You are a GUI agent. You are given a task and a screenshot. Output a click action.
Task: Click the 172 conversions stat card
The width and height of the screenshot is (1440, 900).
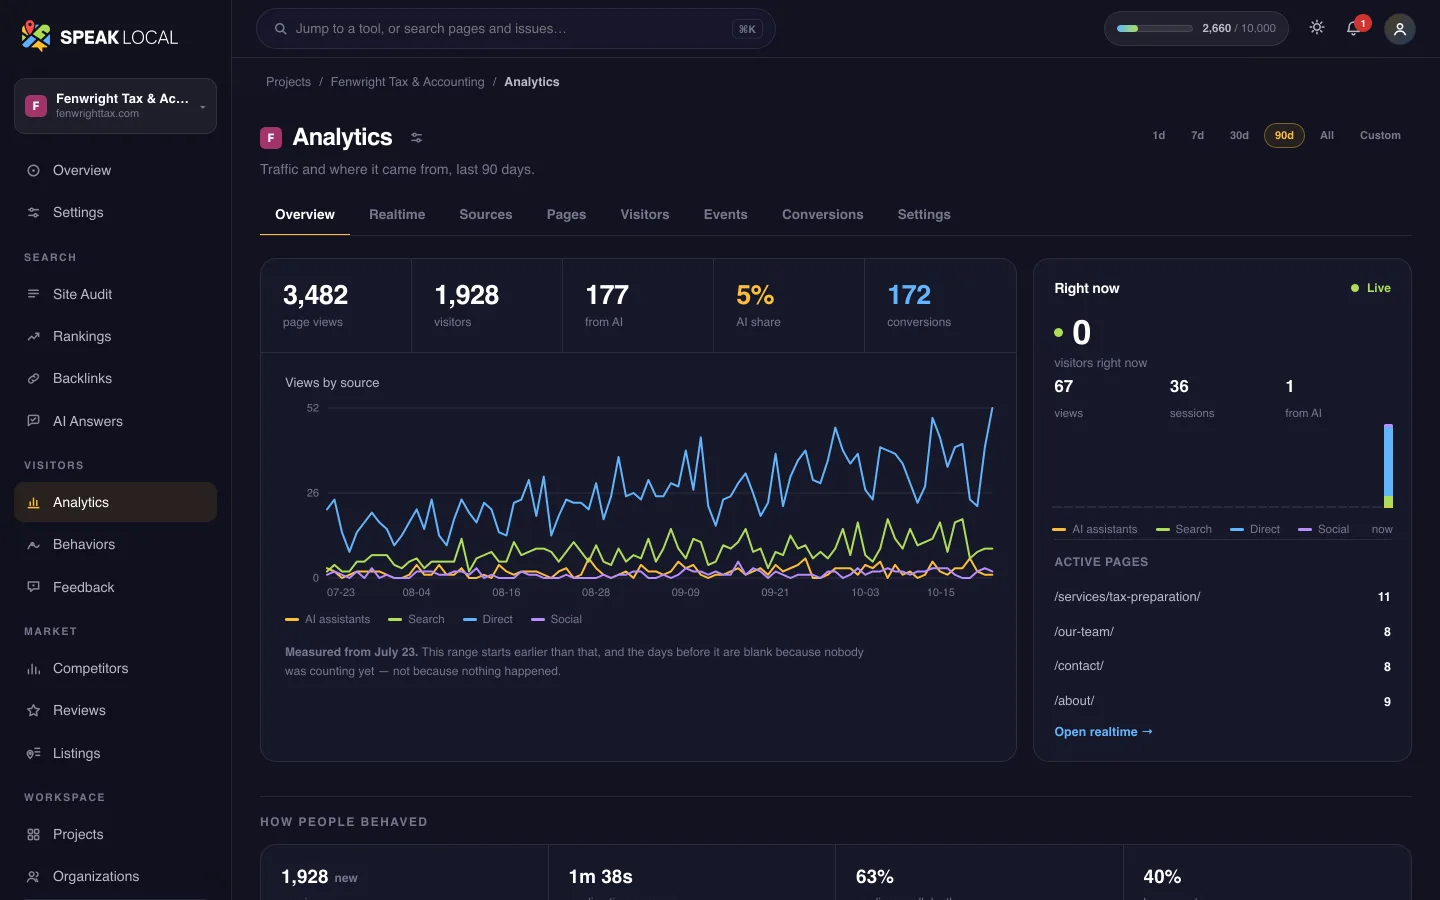point(940,306)
